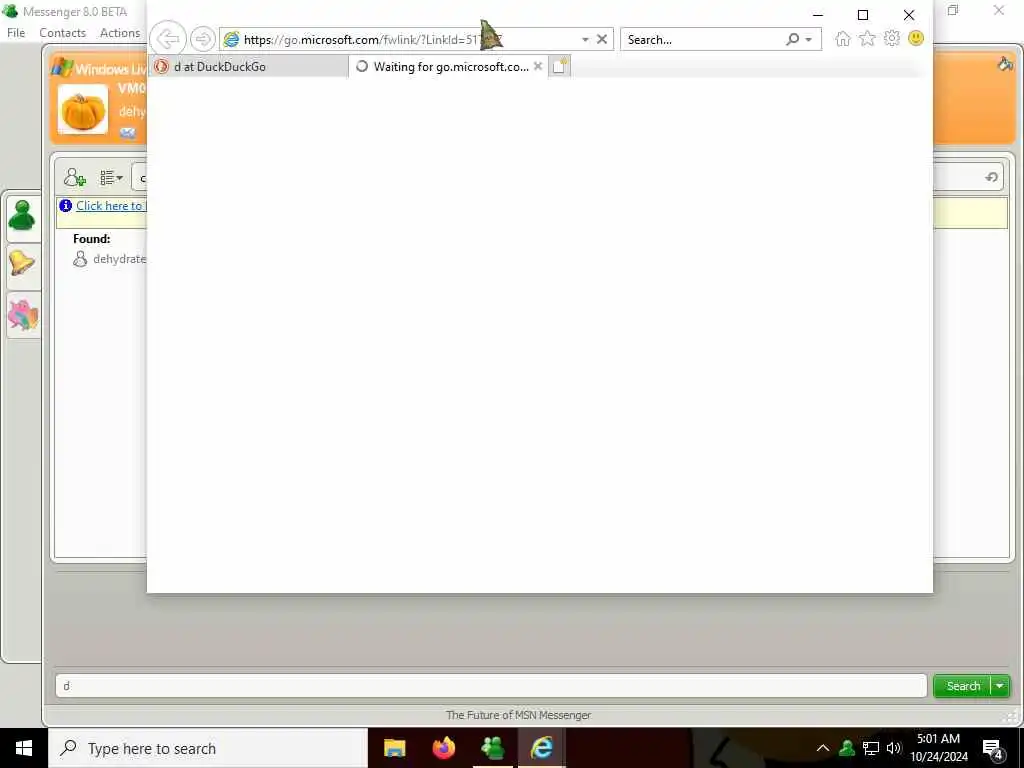1024x768 pixels.
Task: Open IE Home page icon
Action: 842,39
